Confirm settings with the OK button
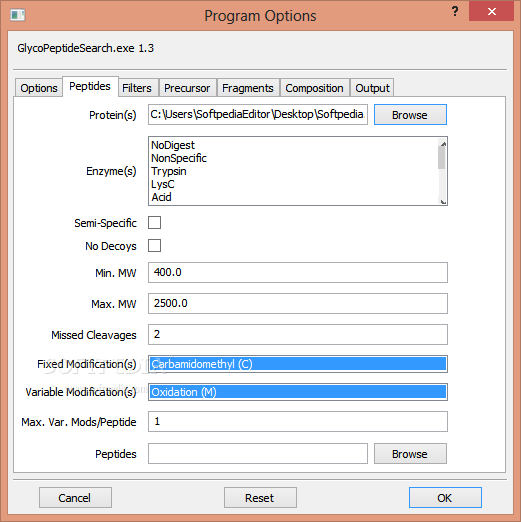This screenshot has height=522, width=521. [x=445, y=498]
